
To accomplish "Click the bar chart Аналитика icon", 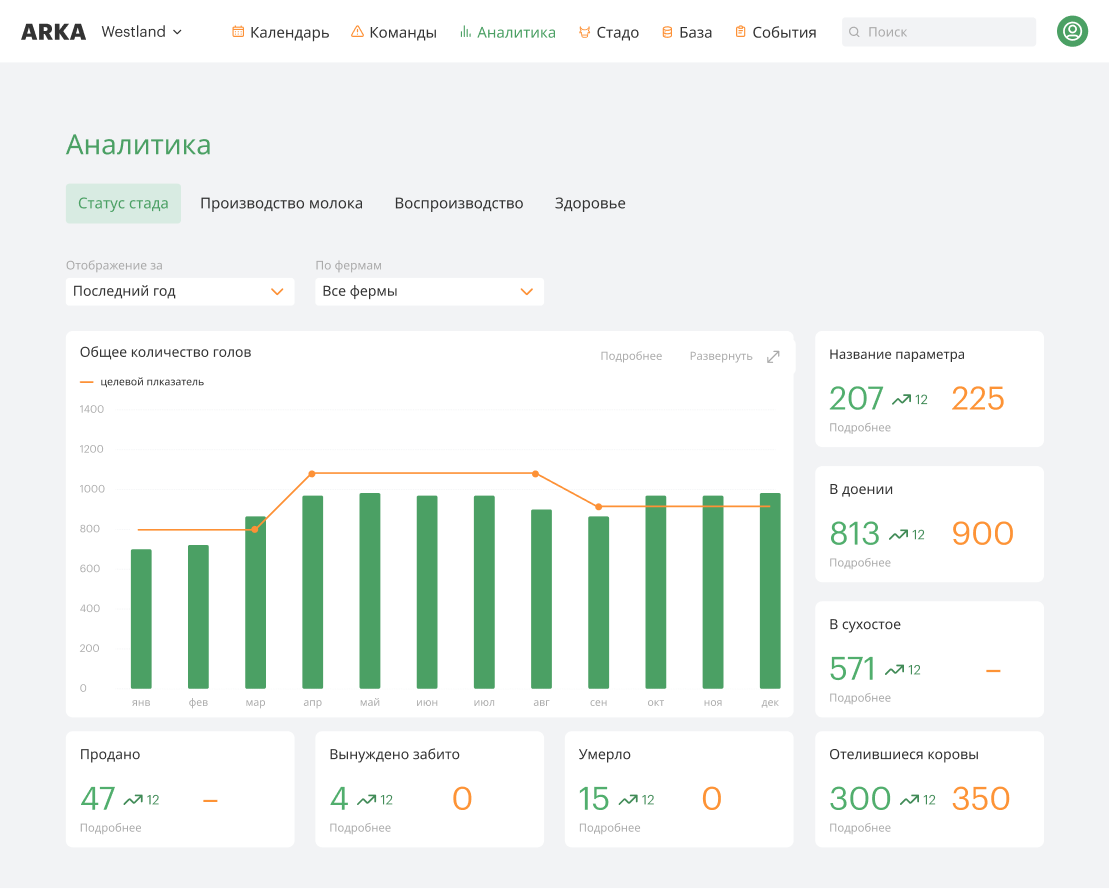I will point(465,32).
